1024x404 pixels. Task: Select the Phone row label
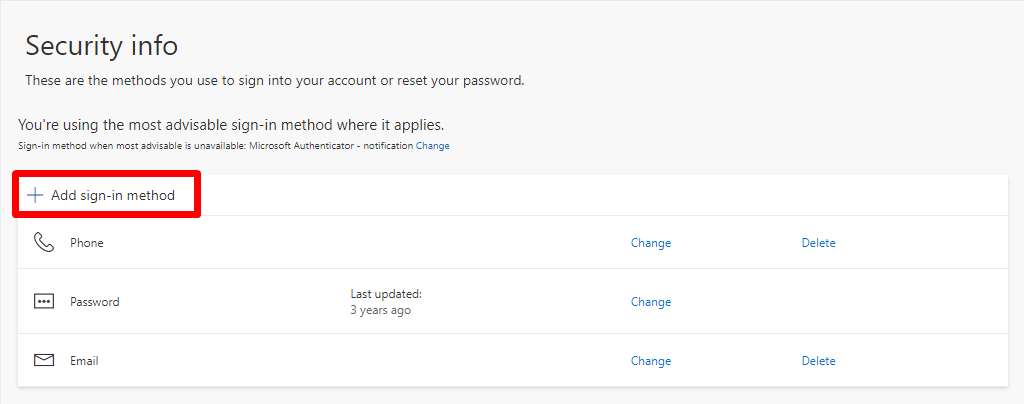coord(87,243)
